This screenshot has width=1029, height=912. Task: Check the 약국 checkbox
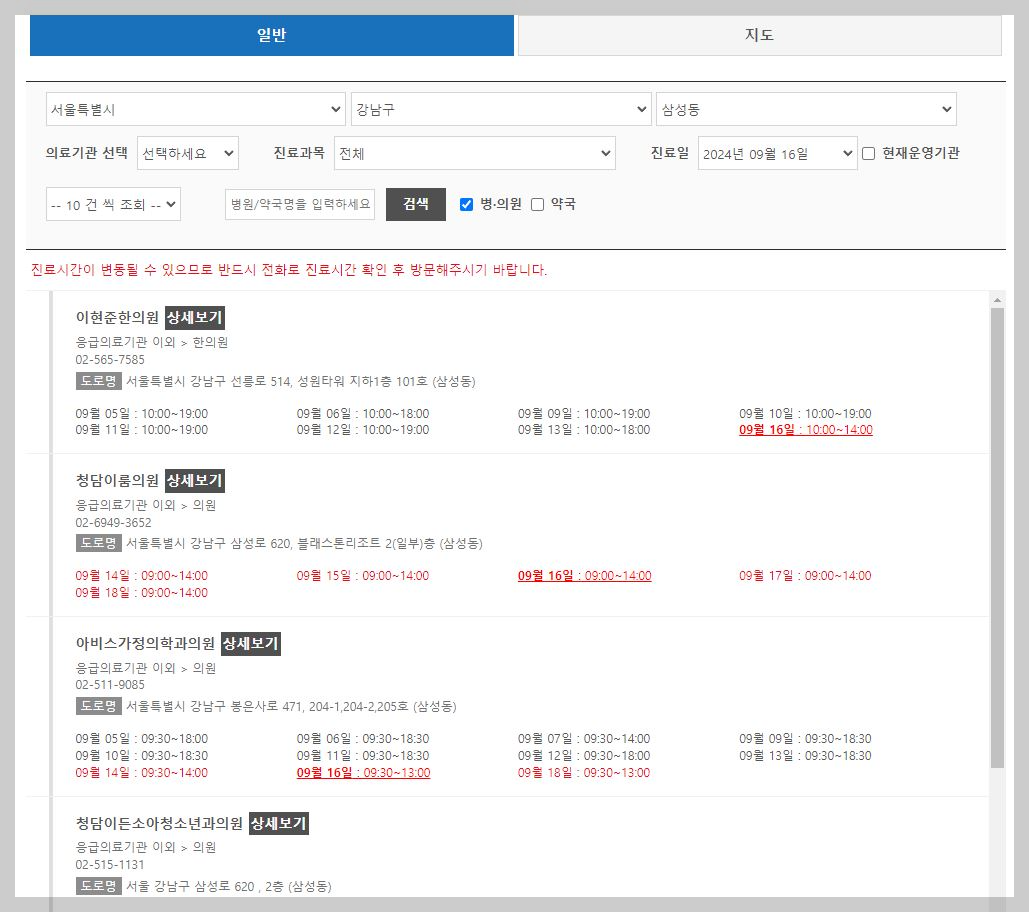pyautogui.click(x=537, y=204)
